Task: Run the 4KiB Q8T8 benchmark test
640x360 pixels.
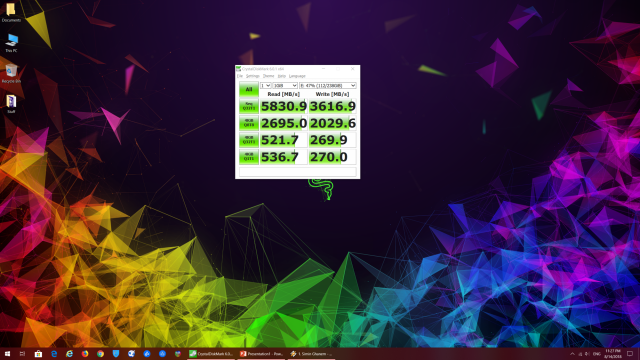Action: pyautogui.click(x=249, y=123)
